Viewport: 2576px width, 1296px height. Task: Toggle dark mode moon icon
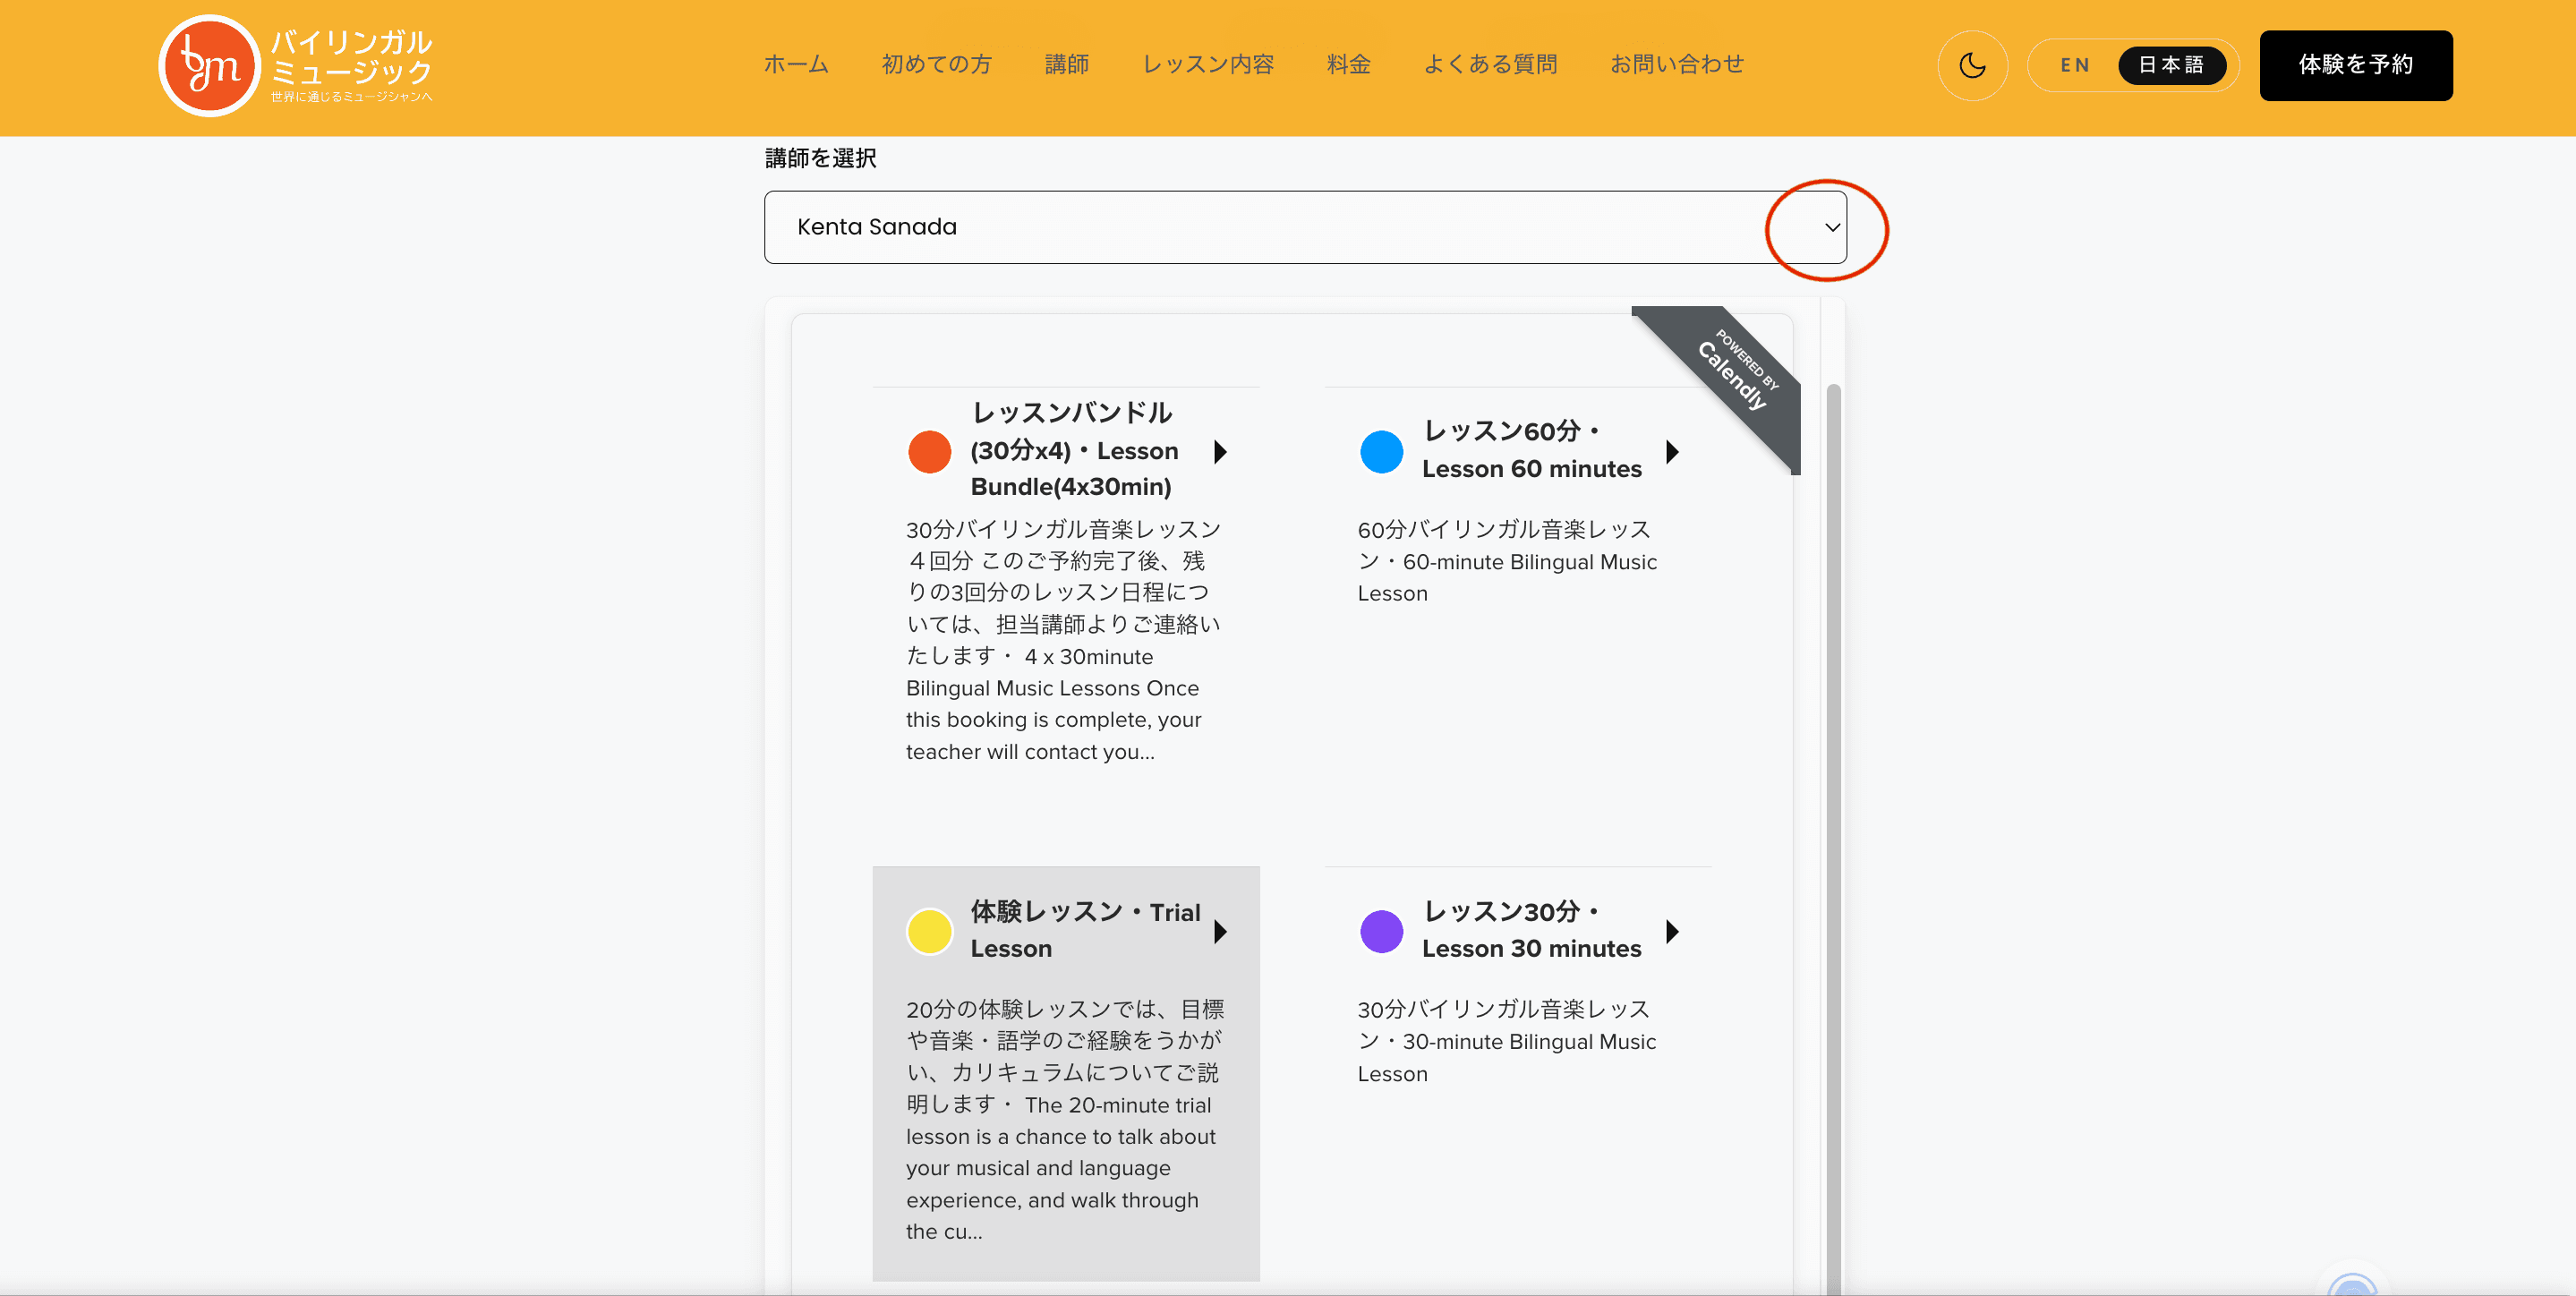(1972, 66)
